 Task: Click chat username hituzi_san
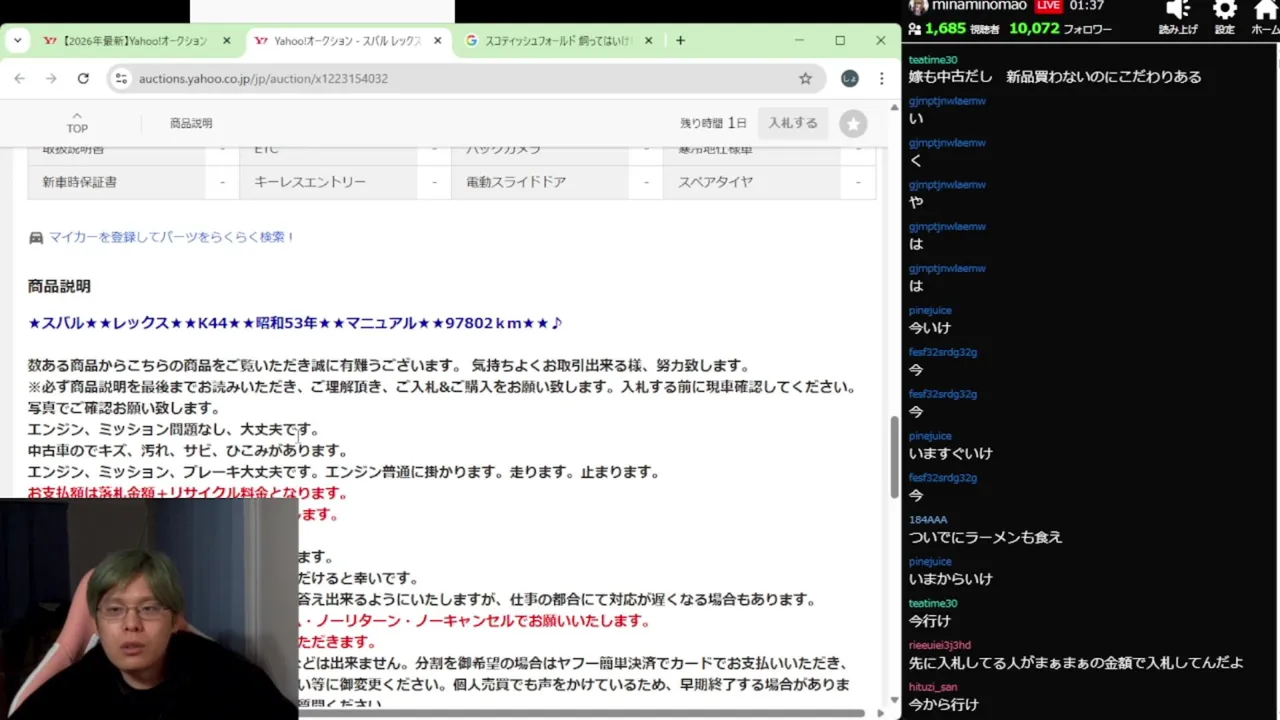pos(933,687)
